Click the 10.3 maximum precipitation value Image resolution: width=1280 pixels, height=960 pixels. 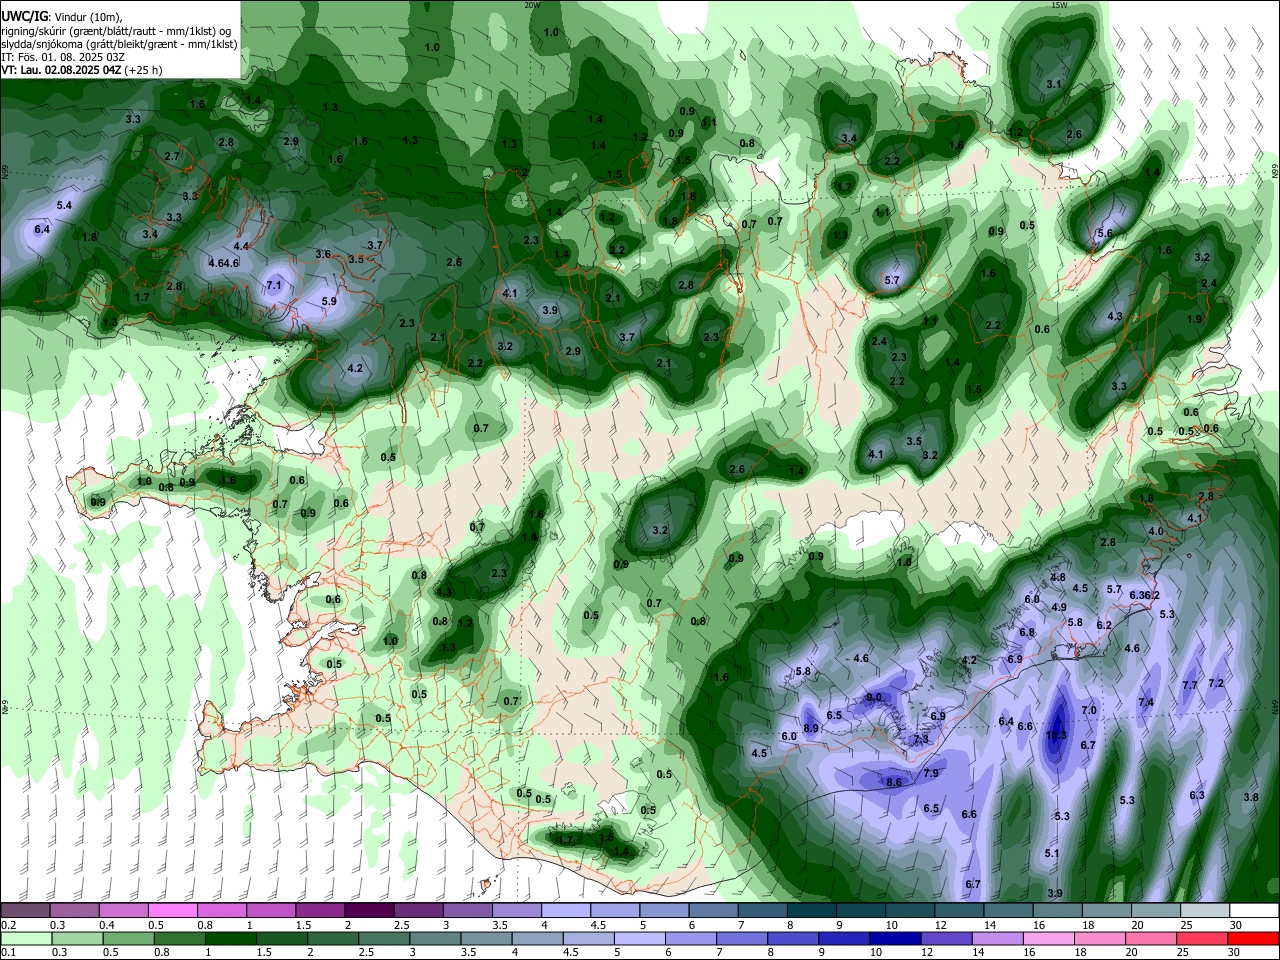[1056, 735]
